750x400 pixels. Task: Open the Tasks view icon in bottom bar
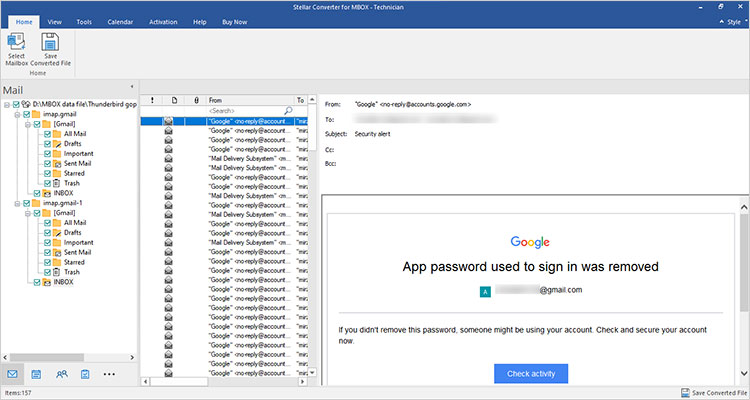point(85,374)
